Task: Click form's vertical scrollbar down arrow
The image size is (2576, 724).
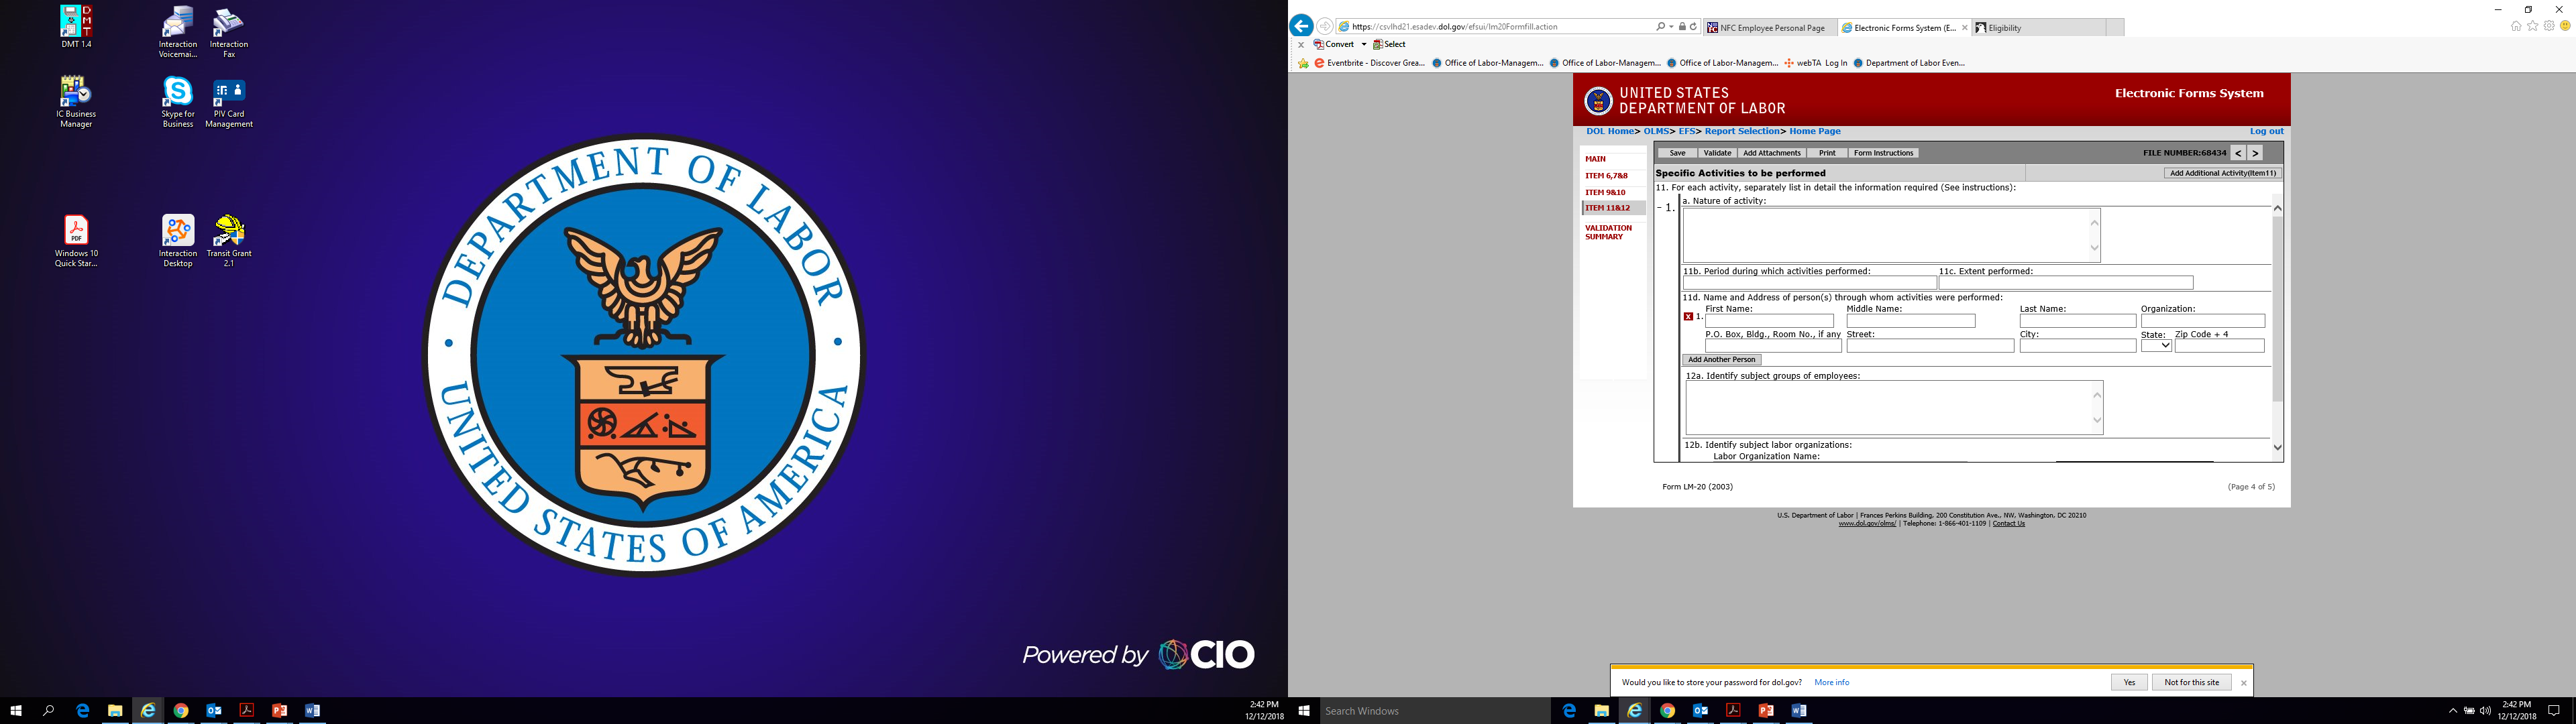Action: tap(2277, 447)
